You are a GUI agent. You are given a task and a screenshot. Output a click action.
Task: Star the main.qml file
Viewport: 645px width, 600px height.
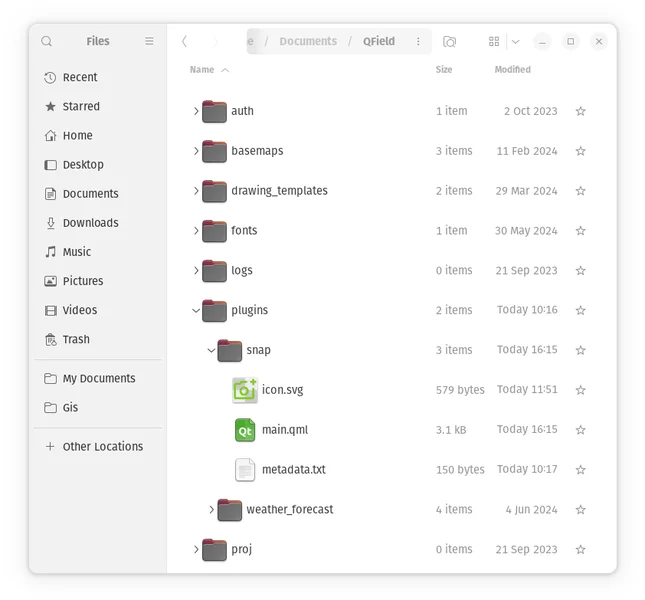(x=580, y=430)
